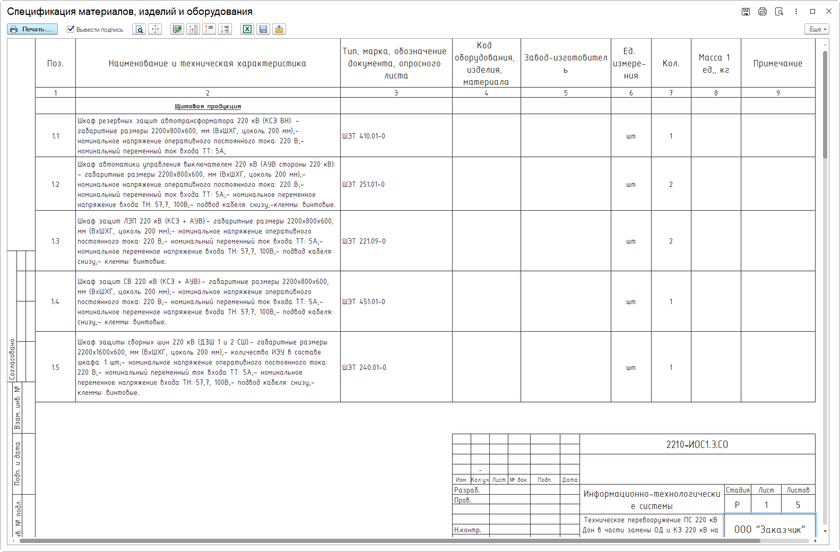Select the cell with ШЭТ 410.01-0

coord(395,135)
